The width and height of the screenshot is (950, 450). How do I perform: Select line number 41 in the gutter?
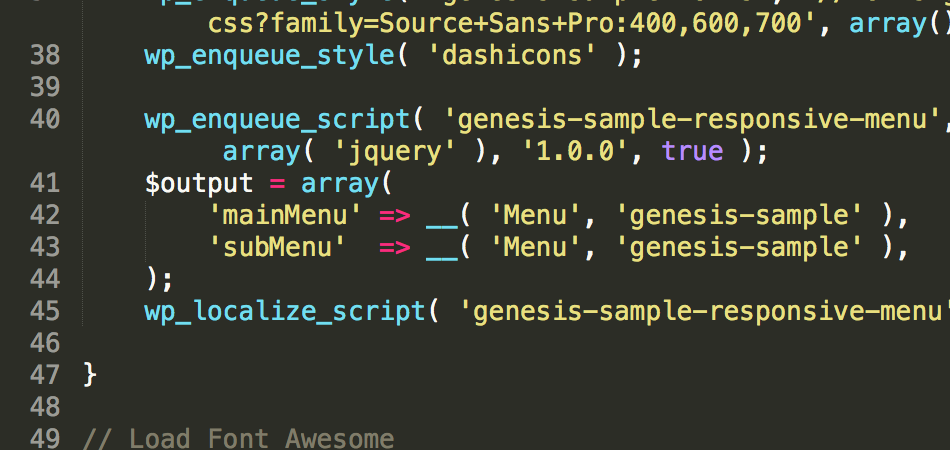45,184
